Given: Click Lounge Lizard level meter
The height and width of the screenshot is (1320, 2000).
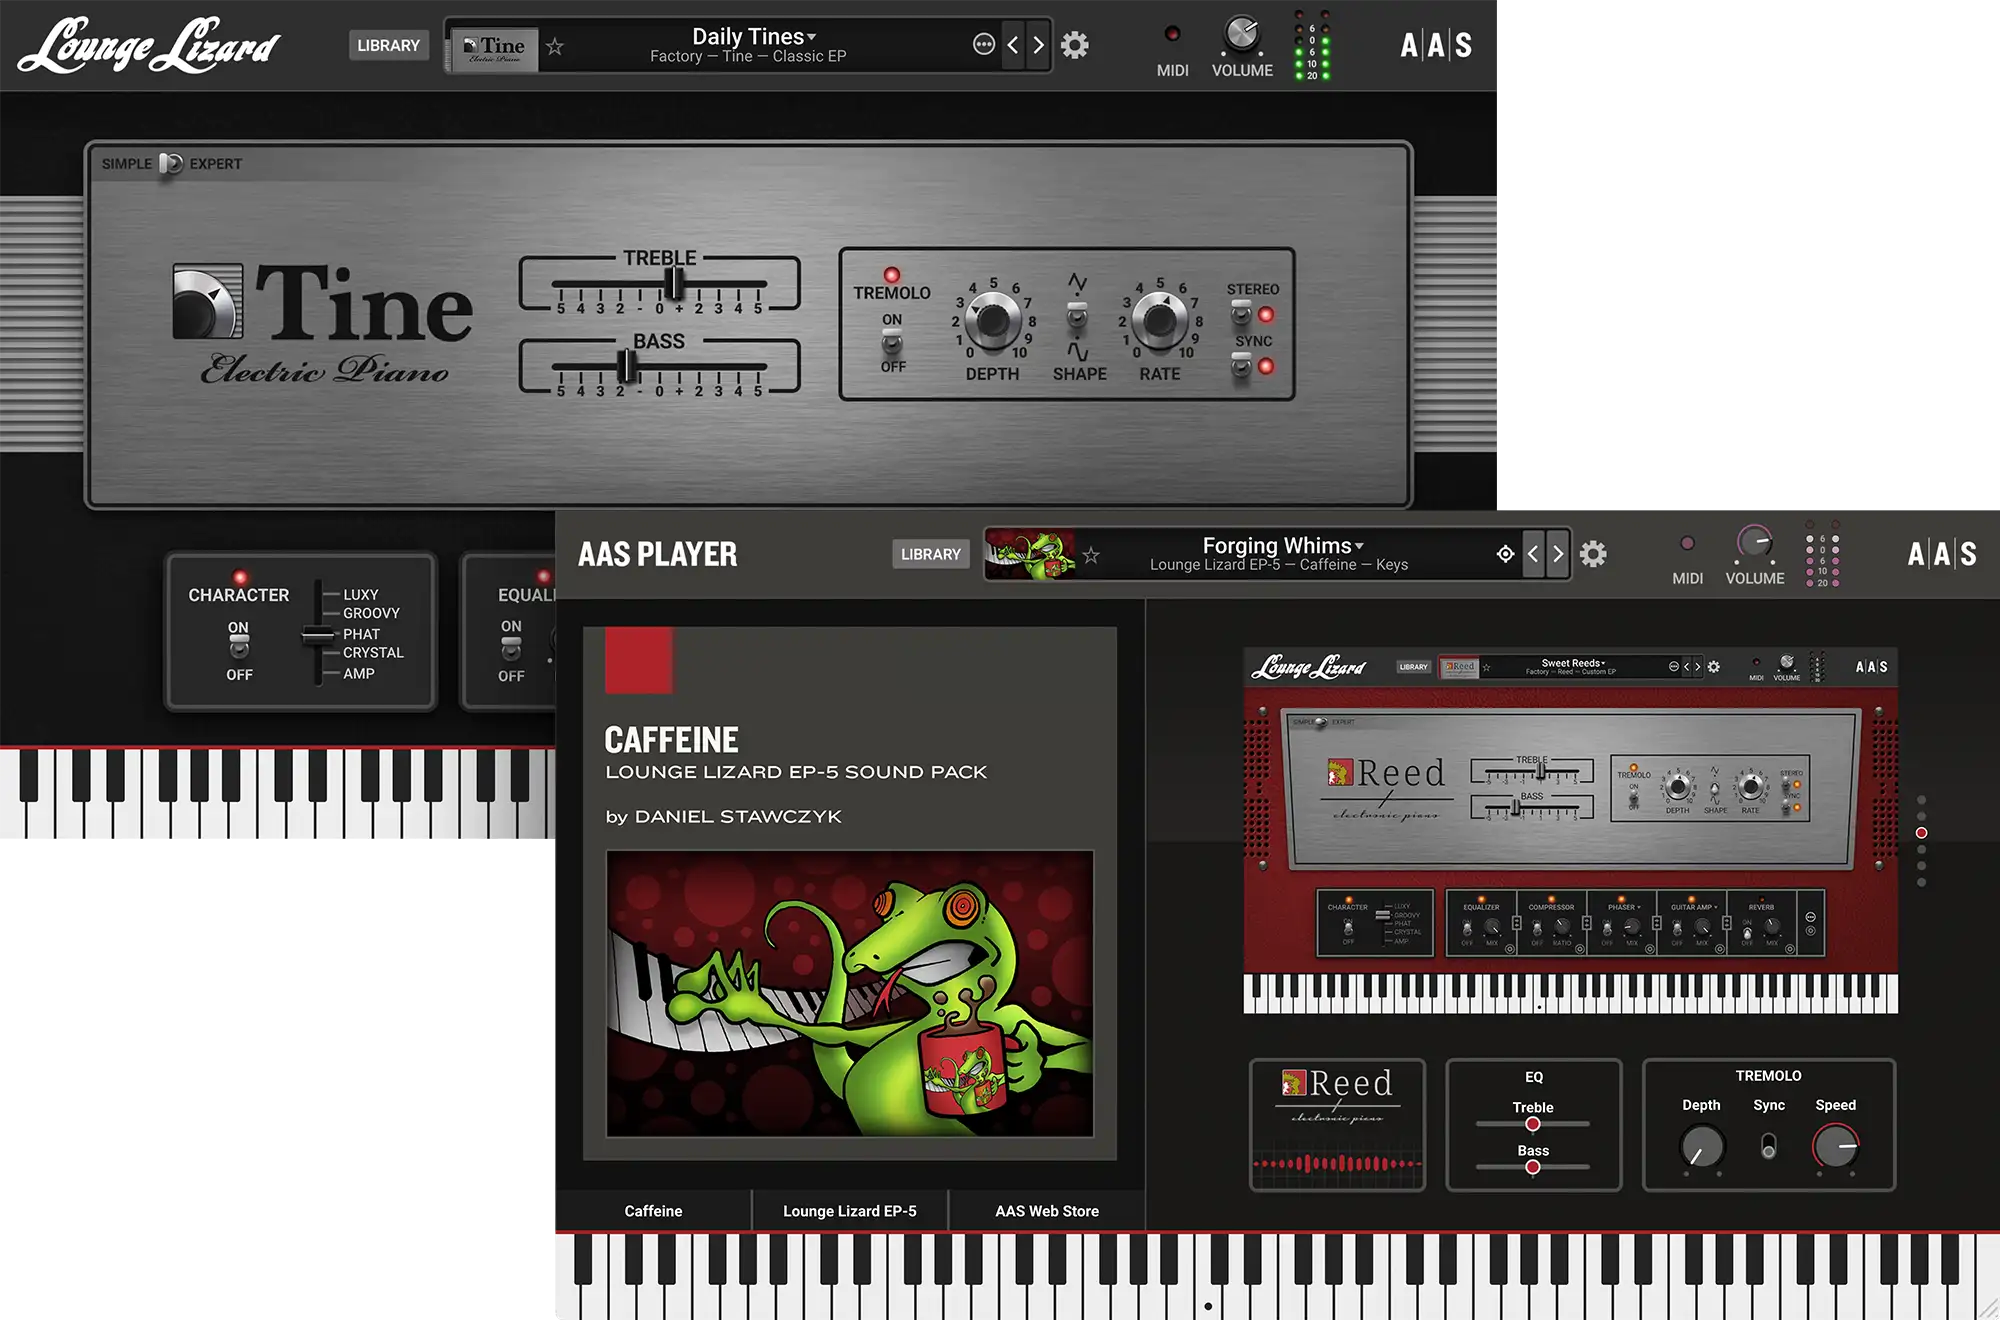Looking at the screenshot, I should (1311, 46).
